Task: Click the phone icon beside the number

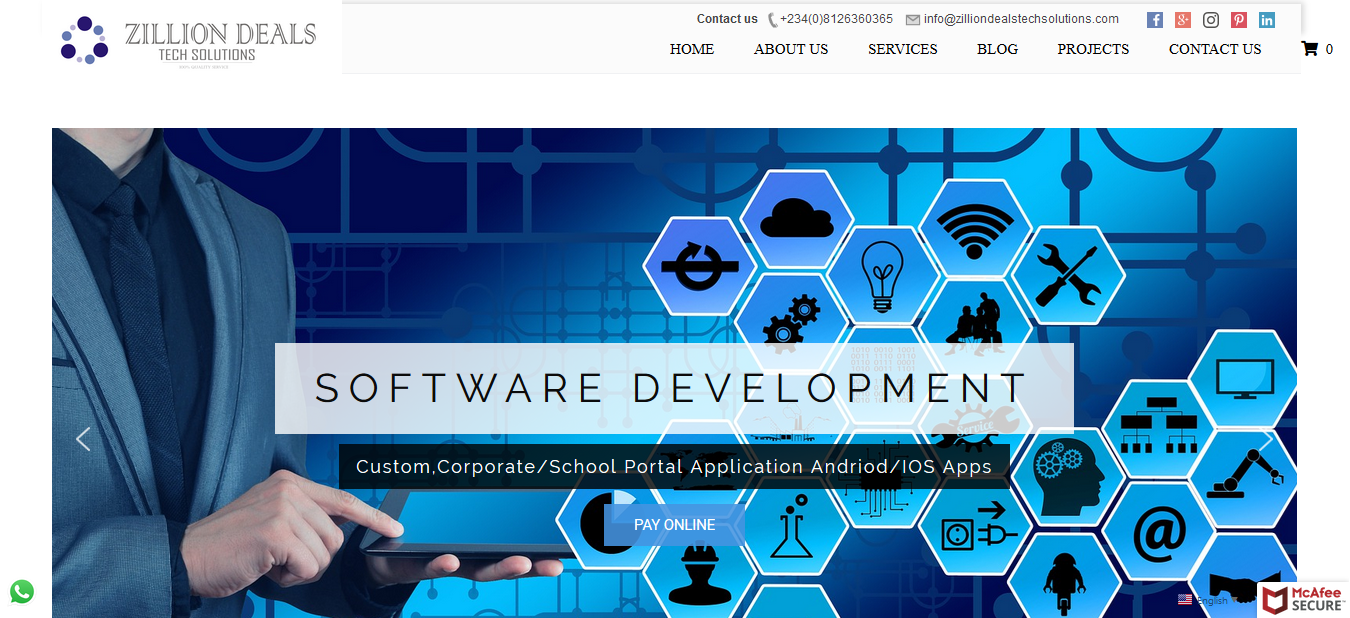Action: pyautogui.click(x=773, y=20)
